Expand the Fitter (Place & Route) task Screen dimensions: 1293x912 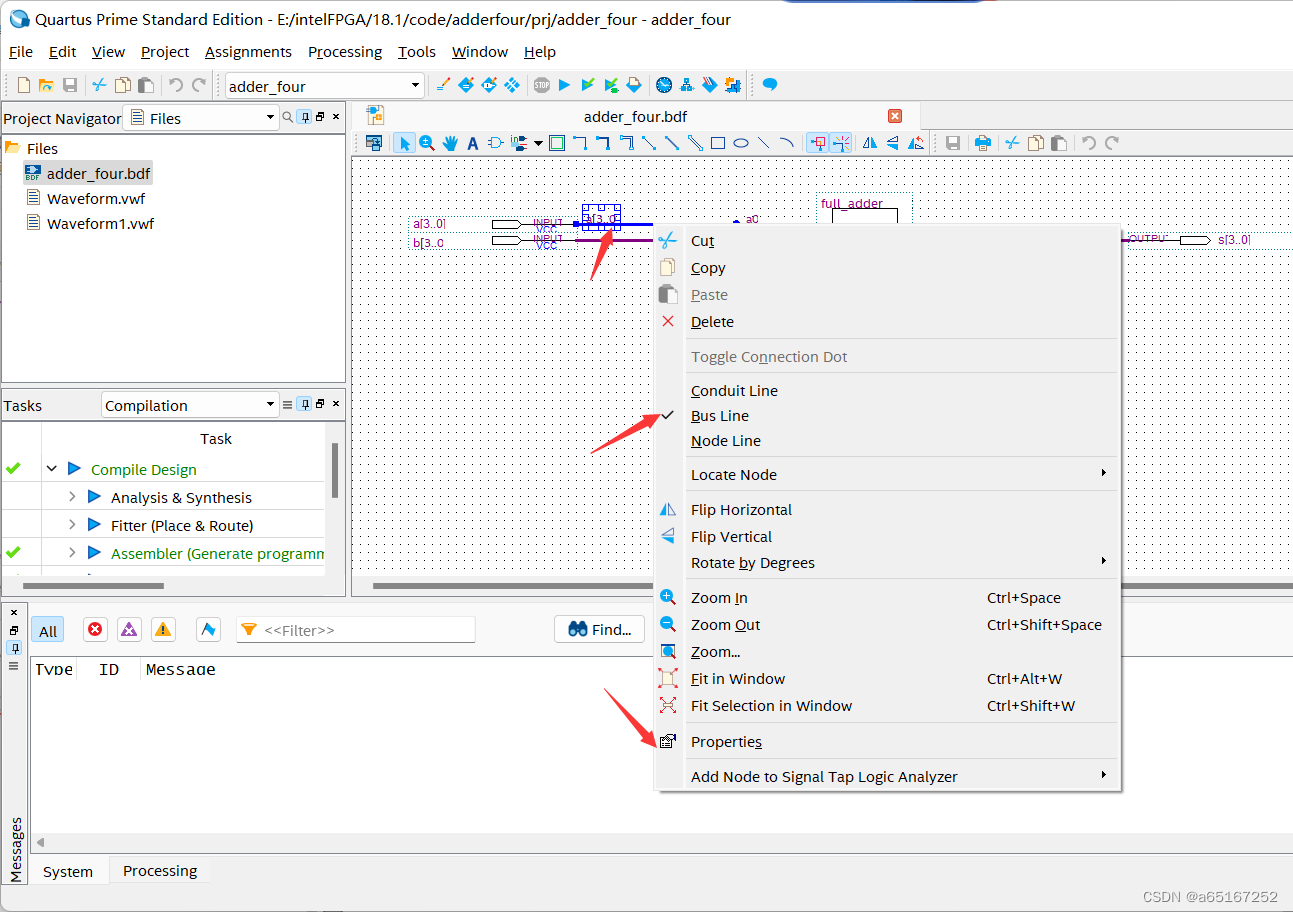point(72,525)
